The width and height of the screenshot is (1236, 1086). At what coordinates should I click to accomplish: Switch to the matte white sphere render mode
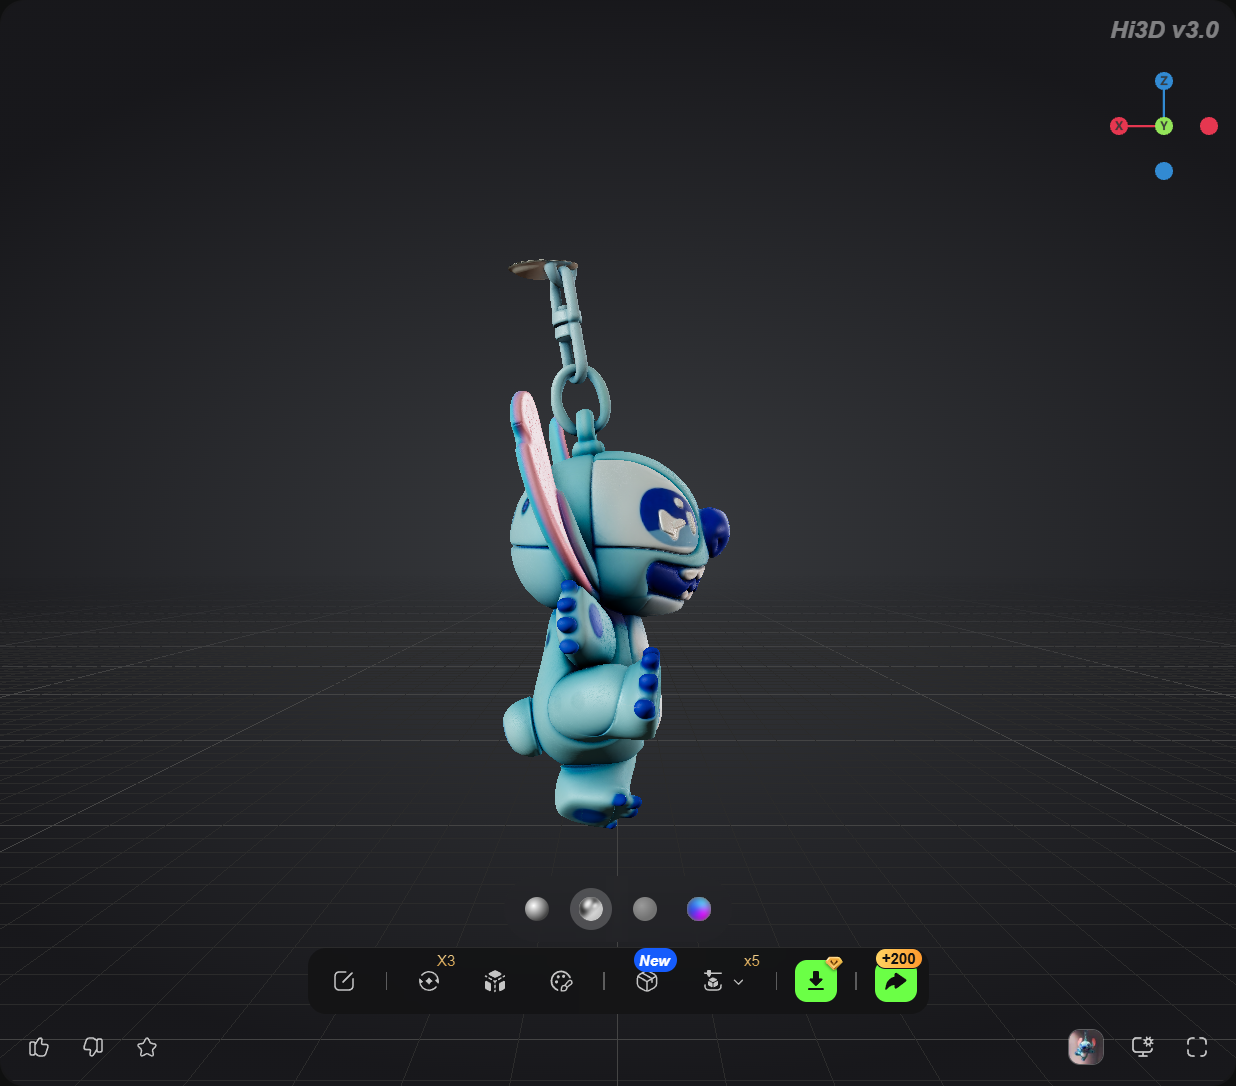(537, 908)
